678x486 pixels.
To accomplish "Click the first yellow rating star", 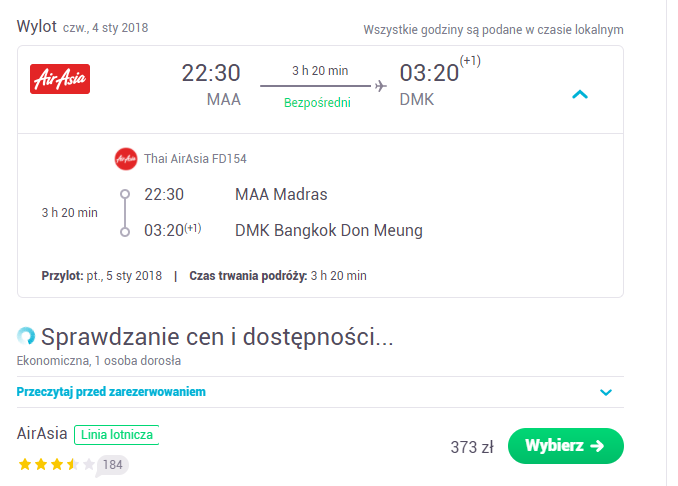I will [25, 464].
